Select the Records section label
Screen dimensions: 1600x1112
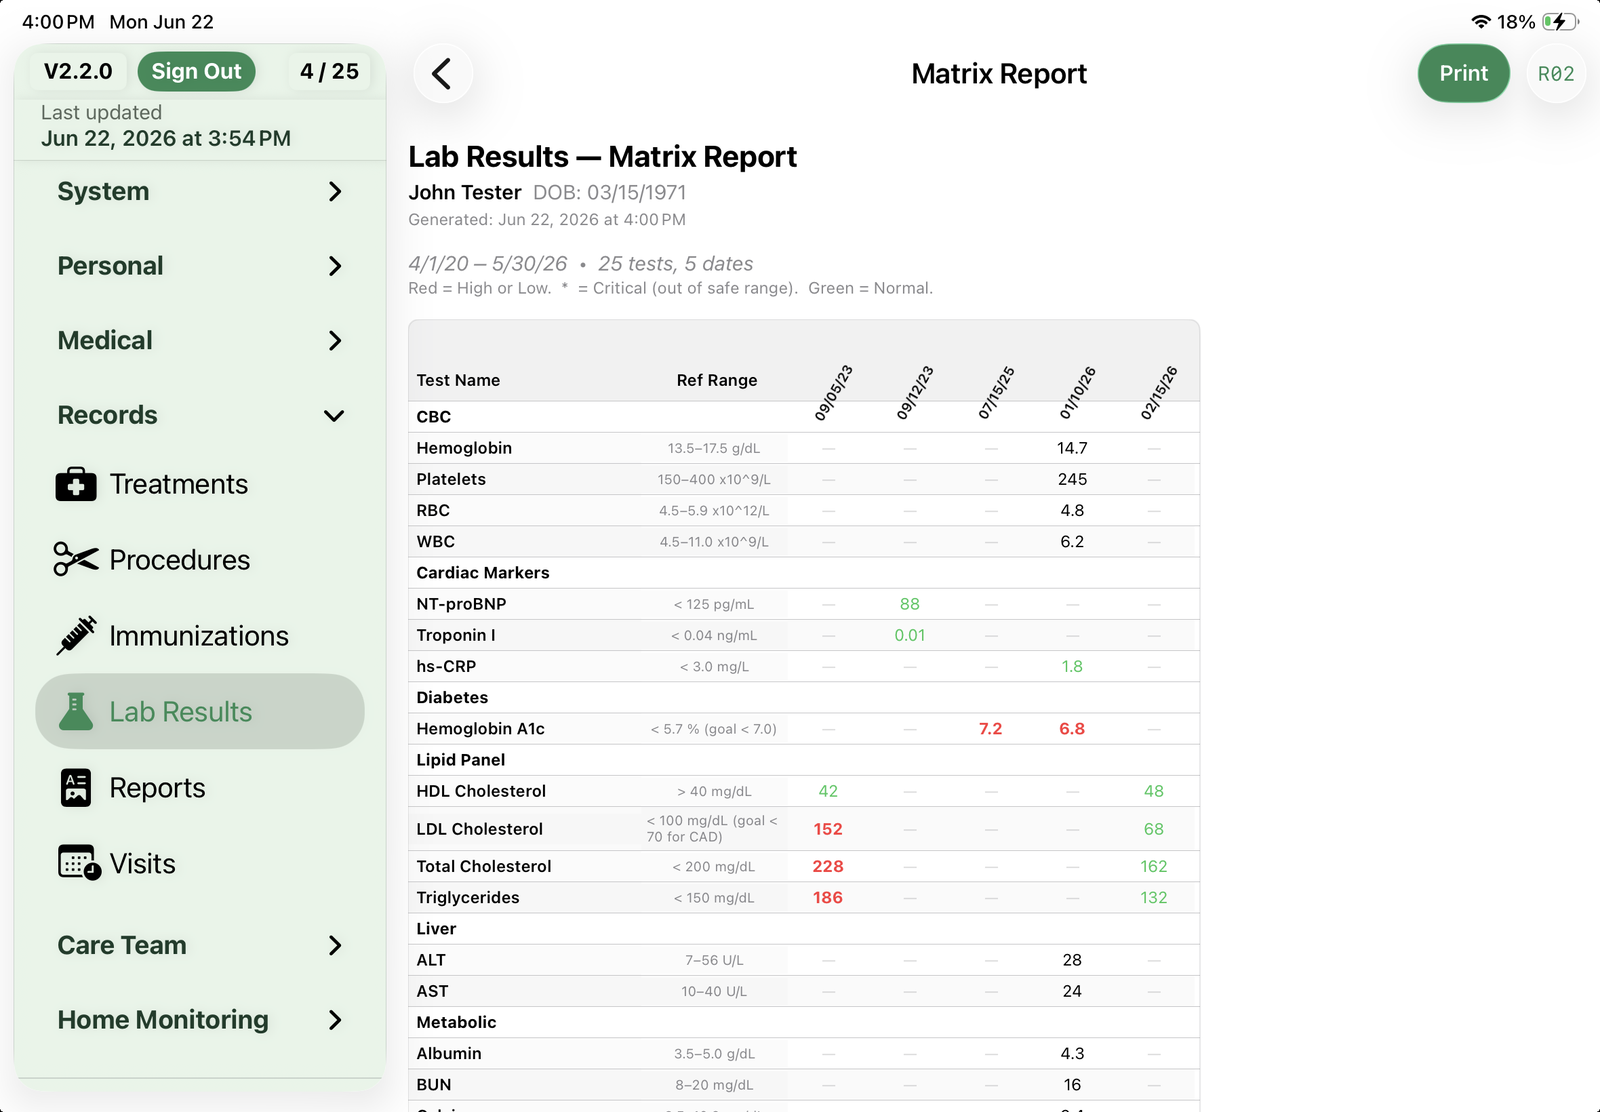tap(107, 416)
